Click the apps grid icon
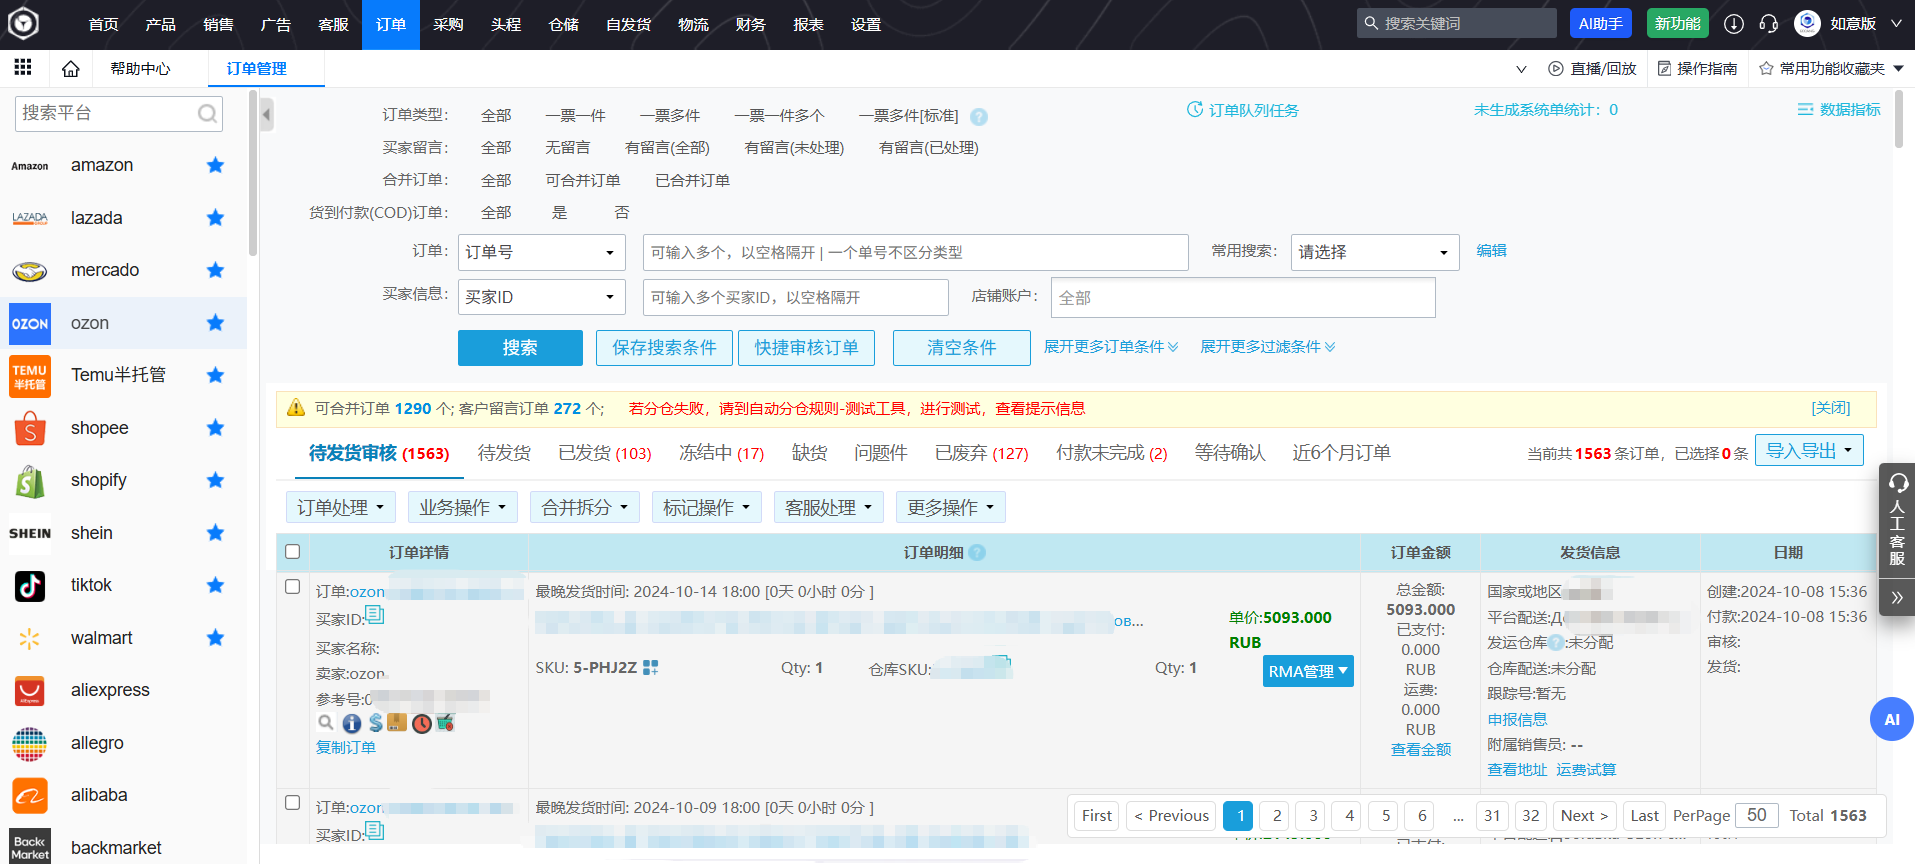Viewport: 1915px width, 864px height. (x=23, y=68)
